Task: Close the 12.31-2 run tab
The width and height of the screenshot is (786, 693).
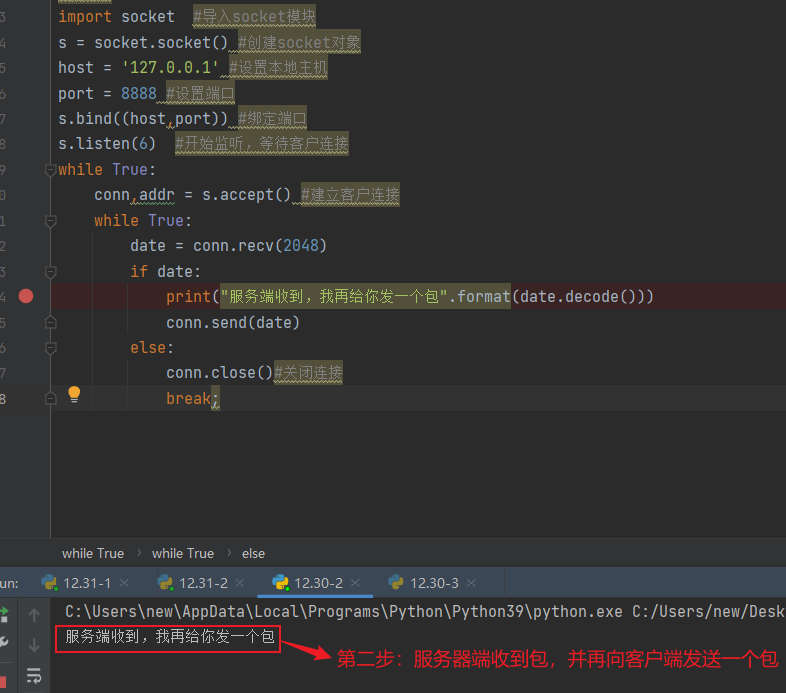Action: [240, 583]
